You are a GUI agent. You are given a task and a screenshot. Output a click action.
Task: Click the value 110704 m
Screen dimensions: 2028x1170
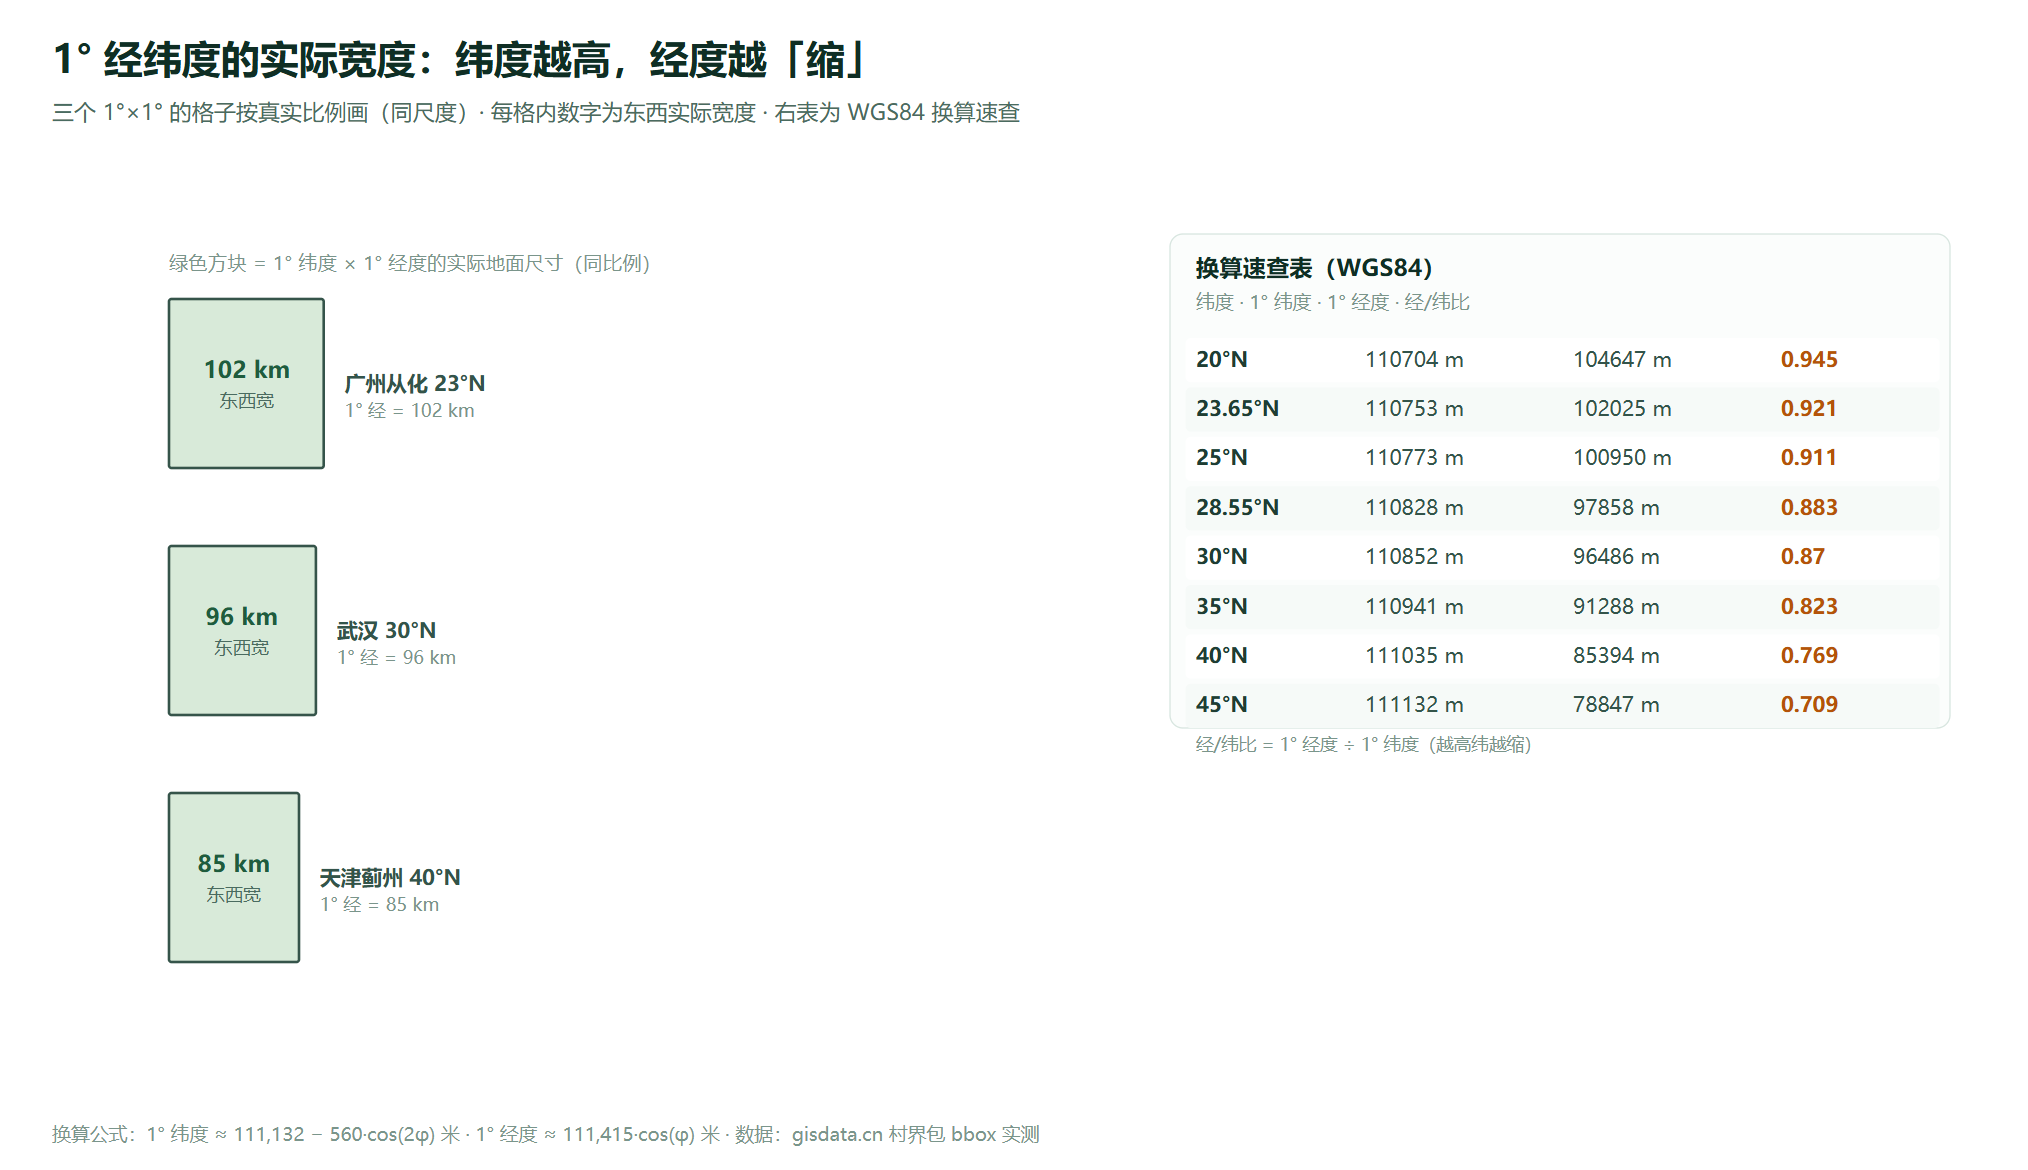point(1414,360)
